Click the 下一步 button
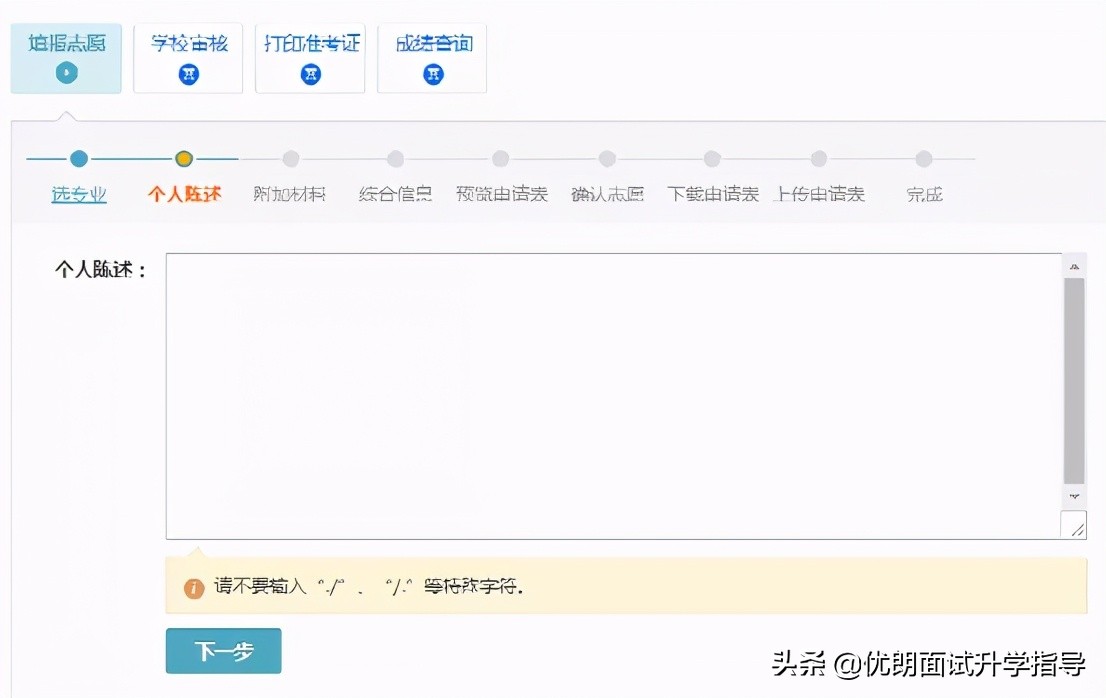Screen dimensions: 1106x698 tap(224, 651)
